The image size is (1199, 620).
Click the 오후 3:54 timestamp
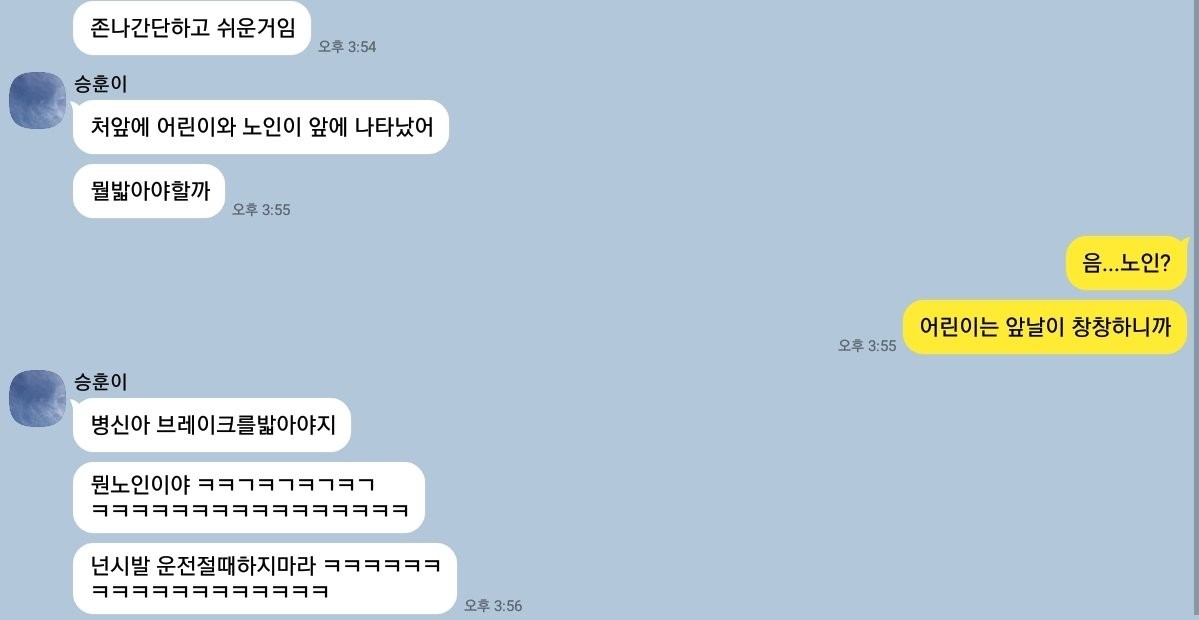[347, 47]
